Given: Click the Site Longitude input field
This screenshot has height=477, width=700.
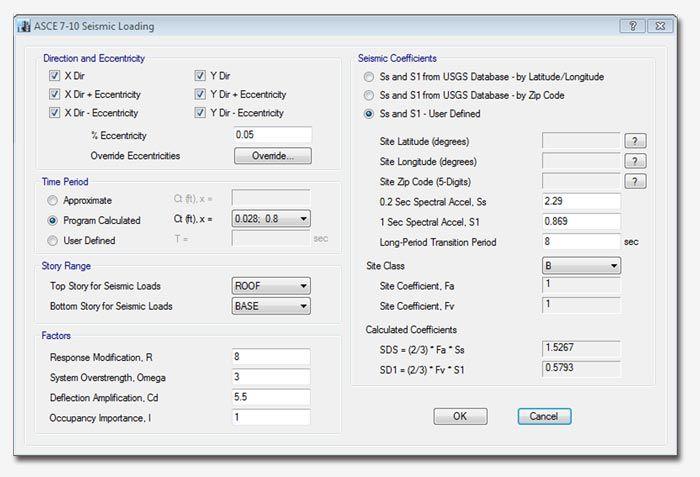Looking at the screenshot, I should pos(581,160).
